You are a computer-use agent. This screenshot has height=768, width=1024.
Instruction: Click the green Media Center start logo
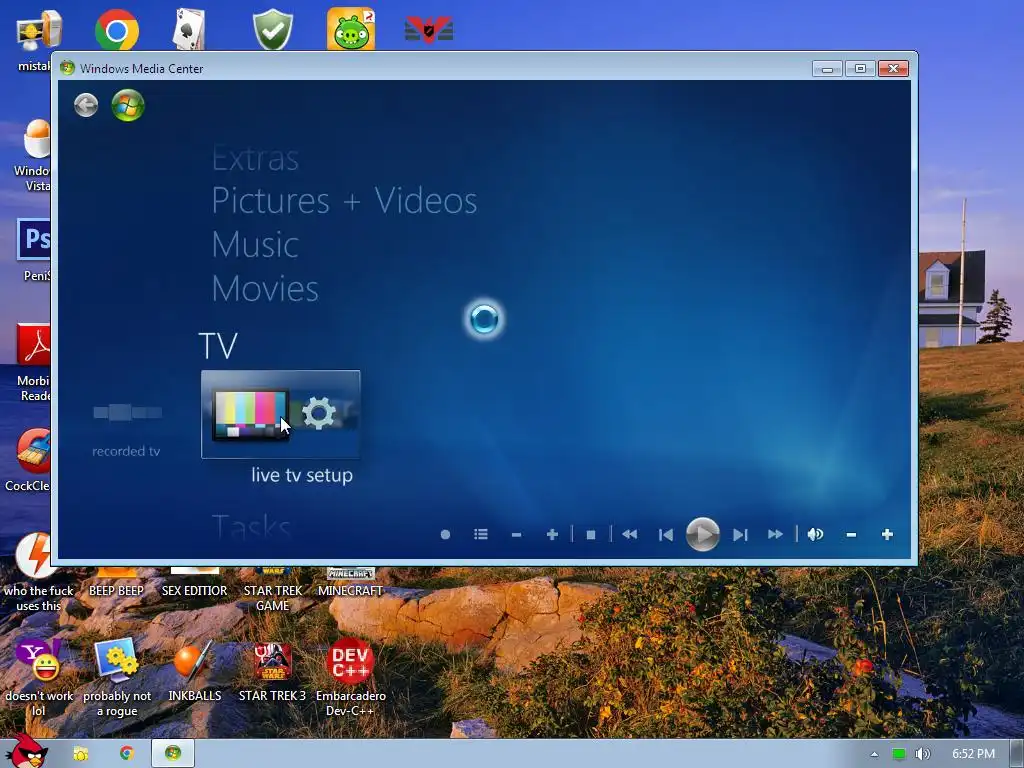127,105
